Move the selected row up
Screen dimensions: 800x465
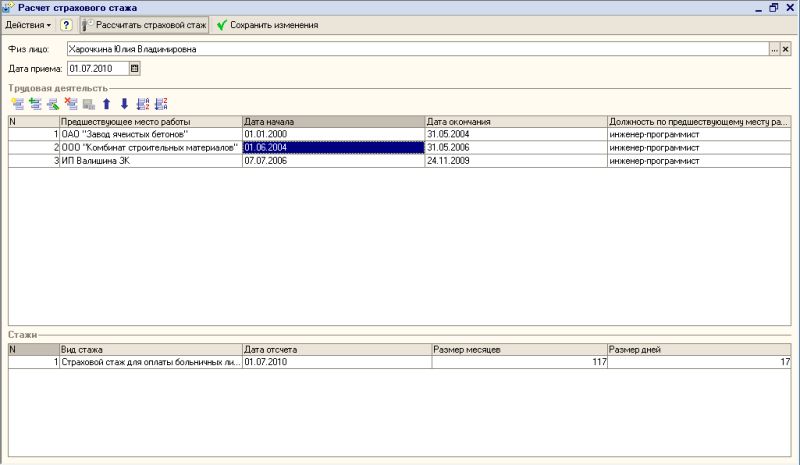(107, 104)
